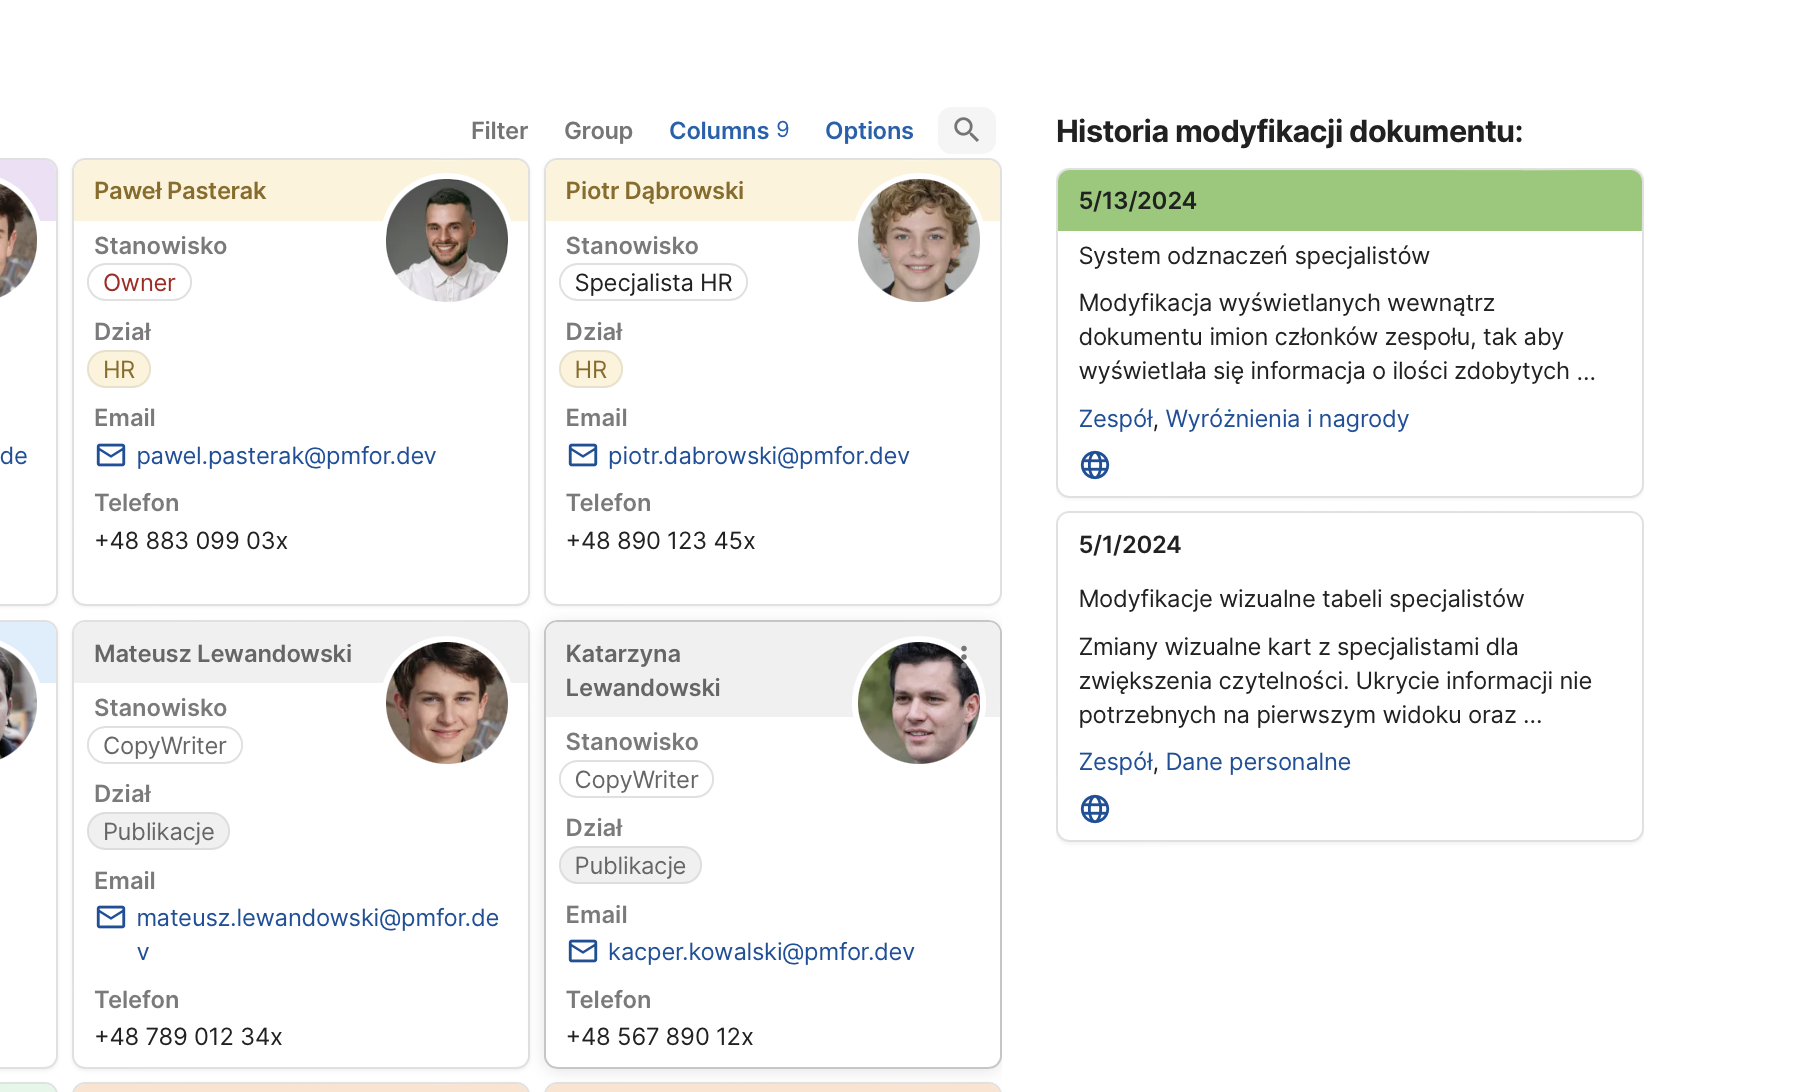Open three-dot menu on Katarzyna Lewandowski card
The height and width of the screenshot is (1092, 1800).
click(x=964, y=652)
